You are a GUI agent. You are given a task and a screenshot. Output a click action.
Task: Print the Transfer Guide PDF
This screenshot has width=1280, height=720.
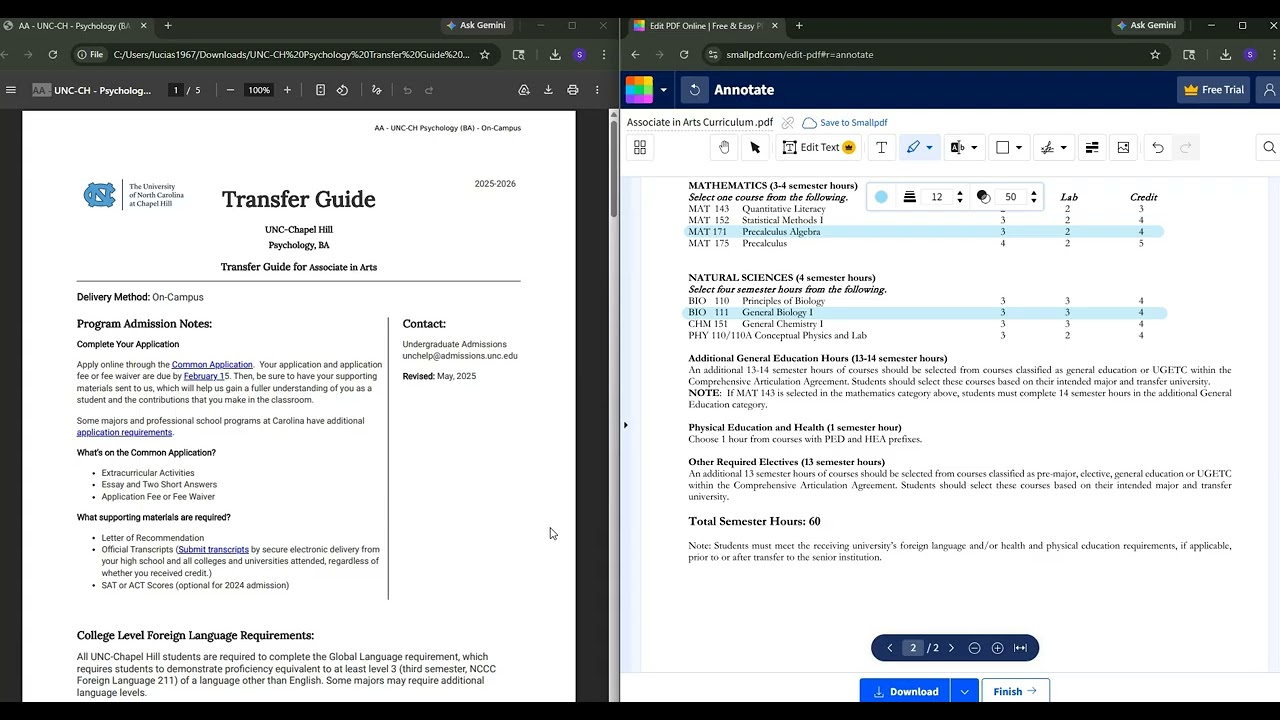click(x=572, y=90)
